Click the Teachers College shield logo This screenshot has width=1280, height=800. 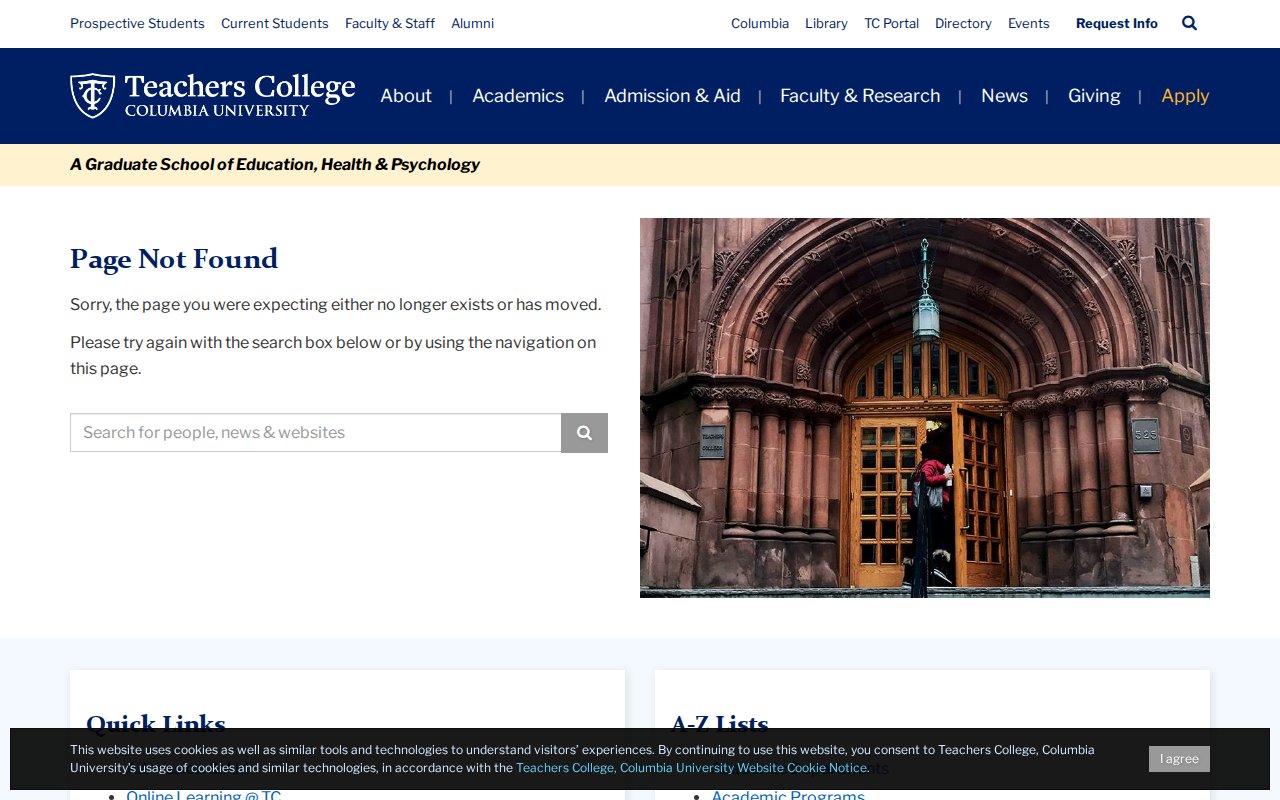click(x=92, y=95)
